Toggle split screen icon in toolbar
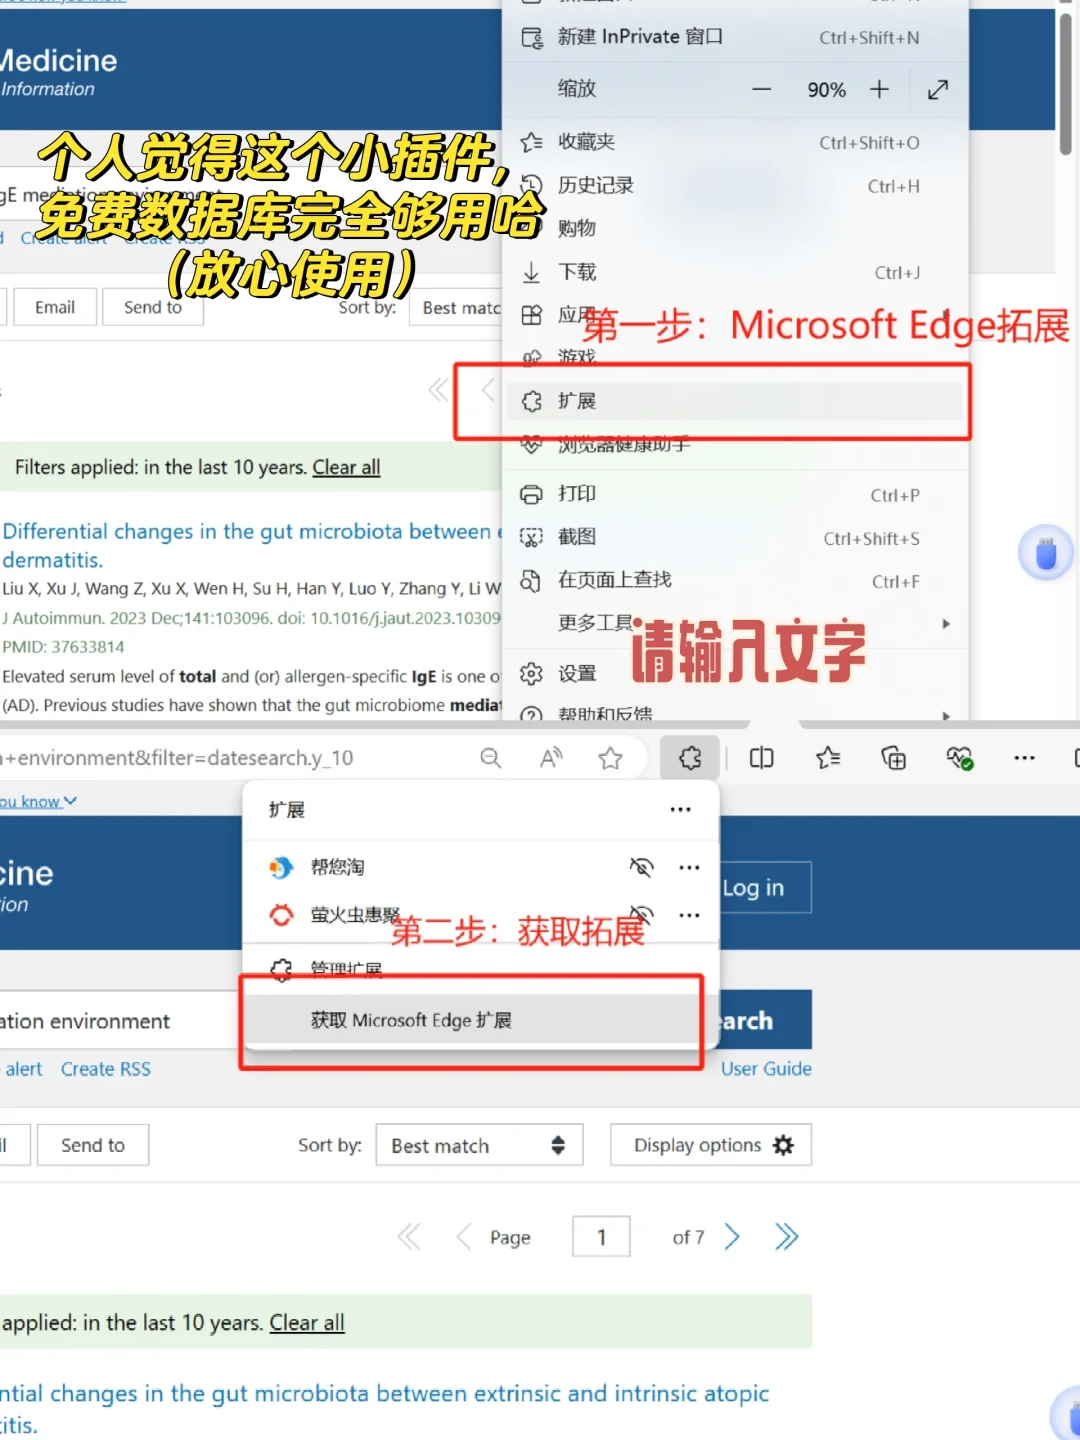Viewport: 1080px width, 1440px height. click(x=761, y=758)
